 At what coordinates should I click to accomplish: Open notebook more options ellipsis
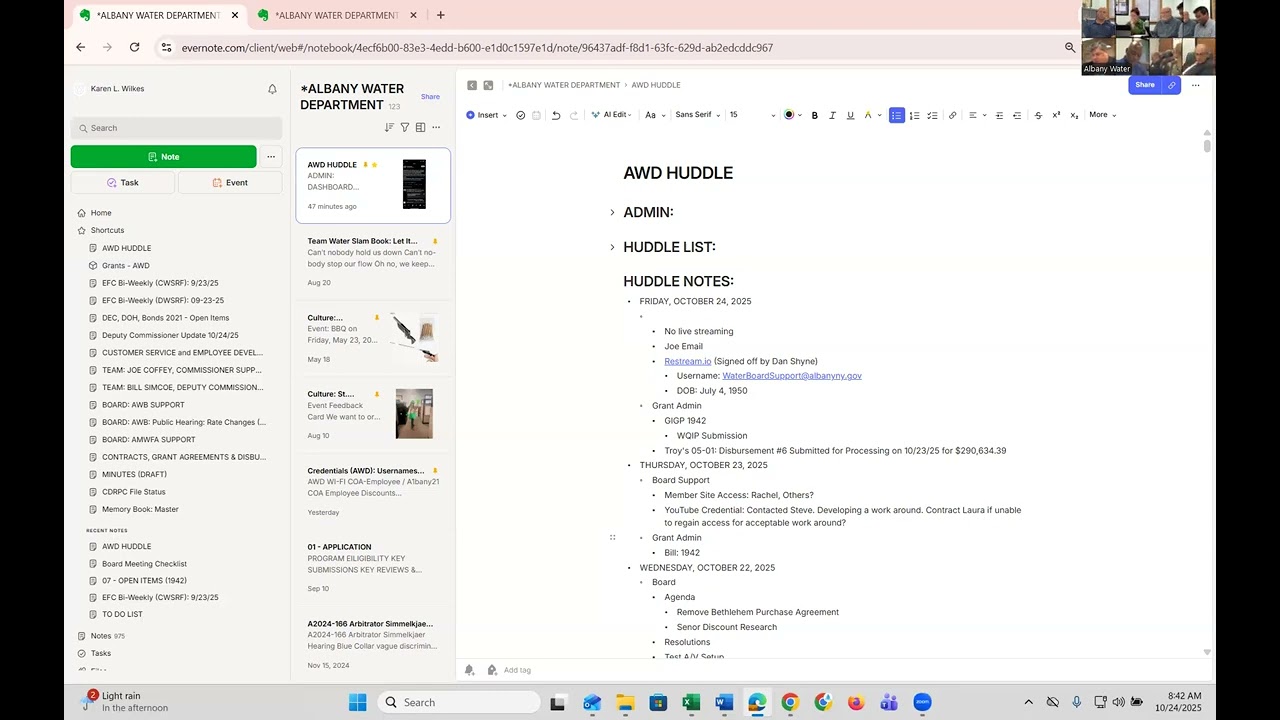click(436, 127)
